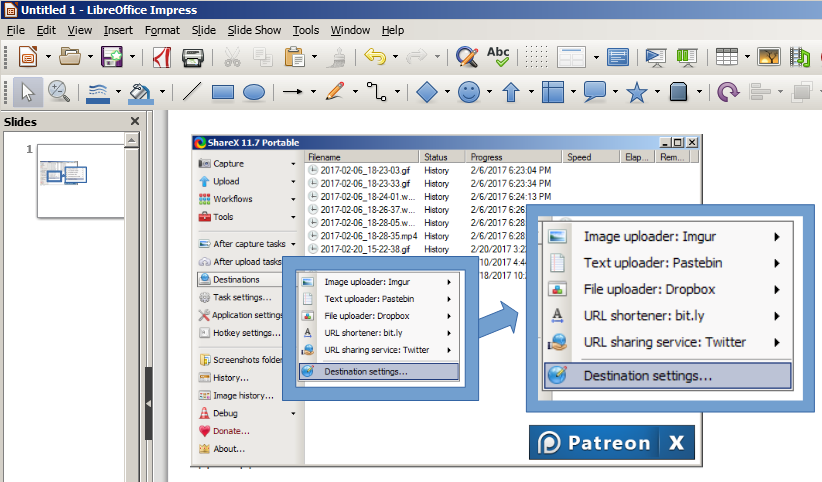822x482 pixels.
Task: Pick the Connector tool
Action: pos(376,92)
